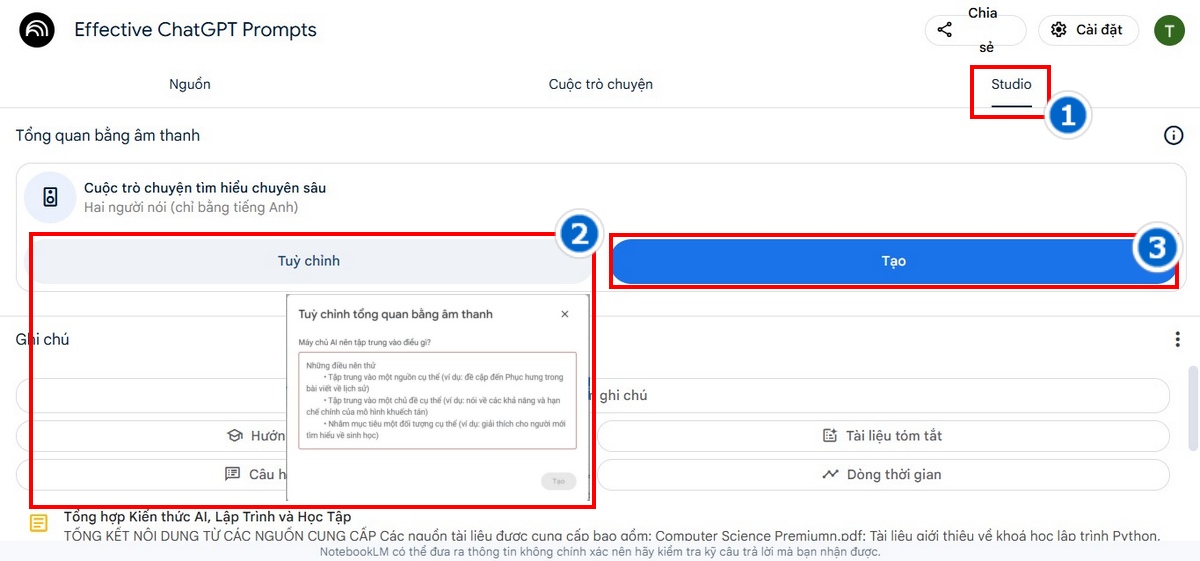Open Cài đặt via the gear icon
Viewport: 1200px width, 561px height.
point(1059,30)
